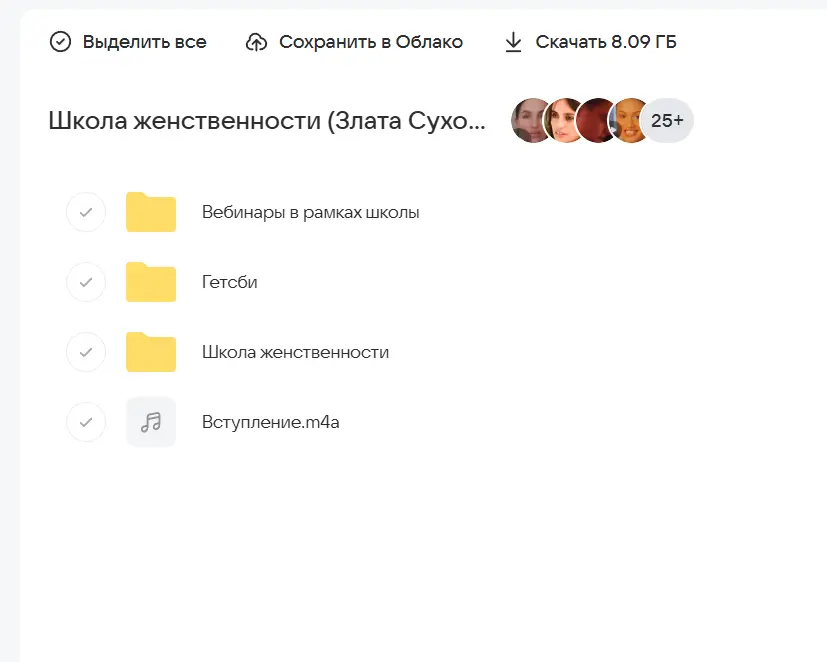Click the checkmark icon next to Выделить все

61,41
